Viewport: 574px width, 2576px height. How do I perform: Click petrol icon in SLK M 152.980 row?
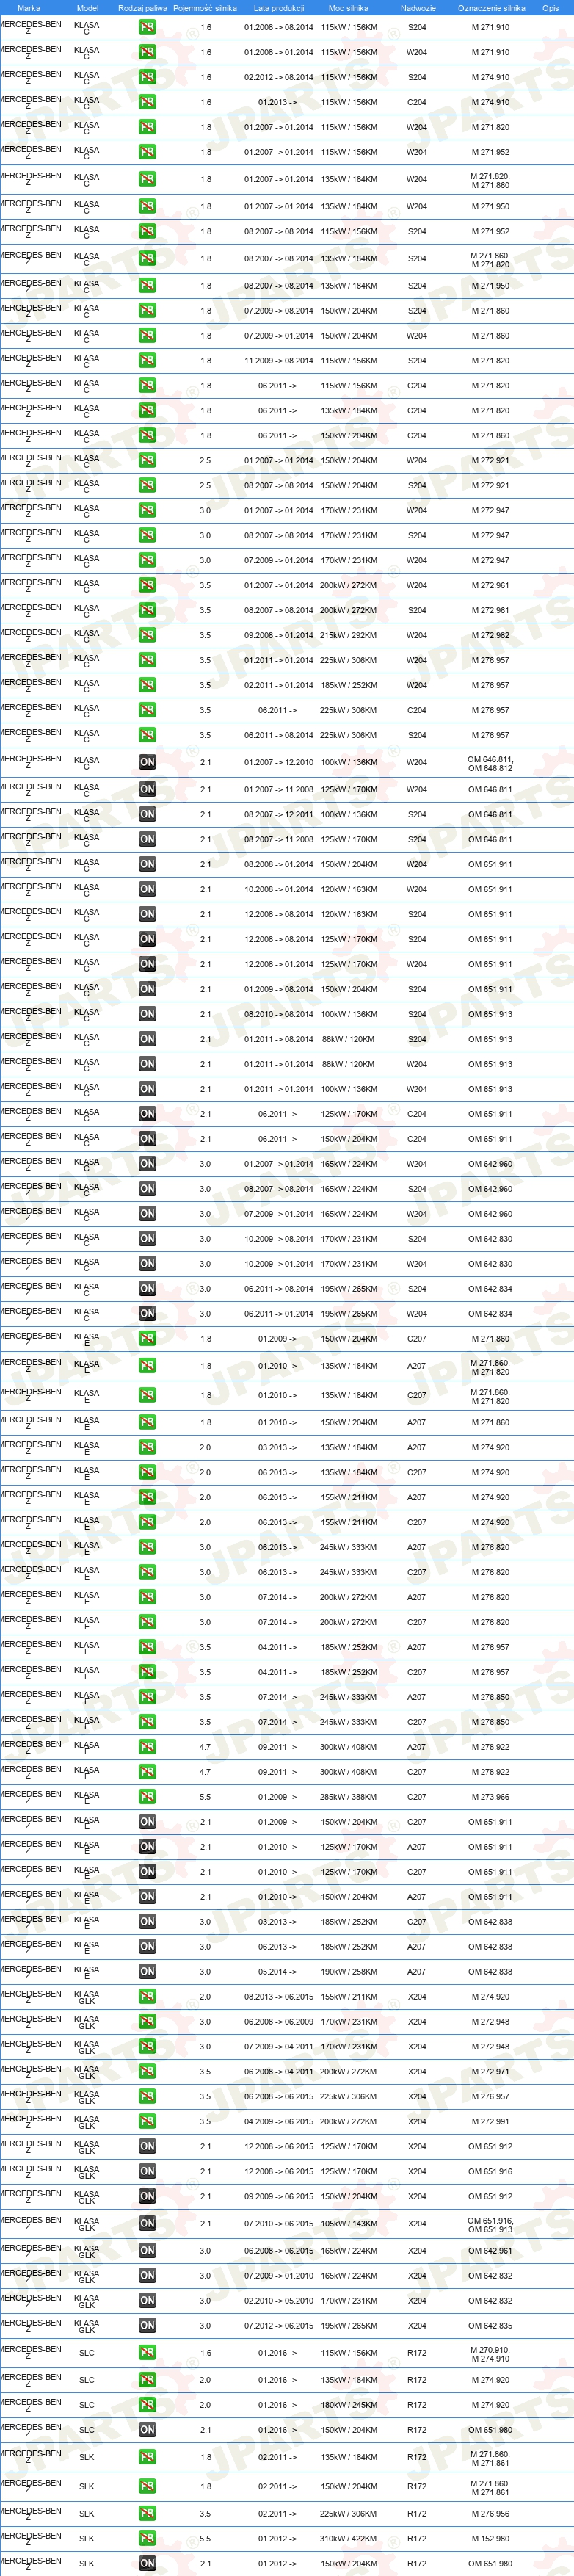[x=147, y=2538]
